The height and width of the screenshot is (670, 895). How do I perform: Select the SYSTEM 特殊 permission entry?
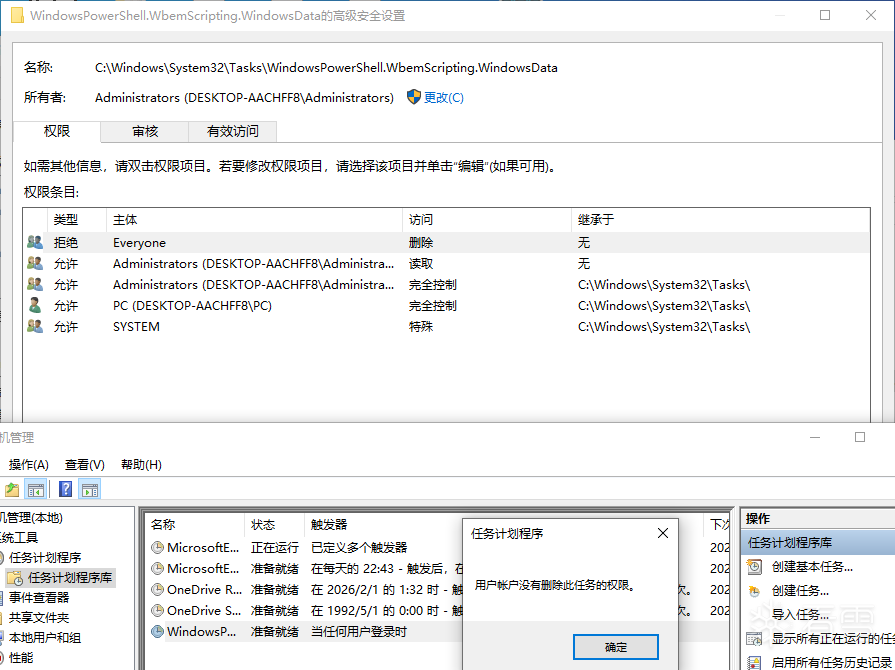447,326
